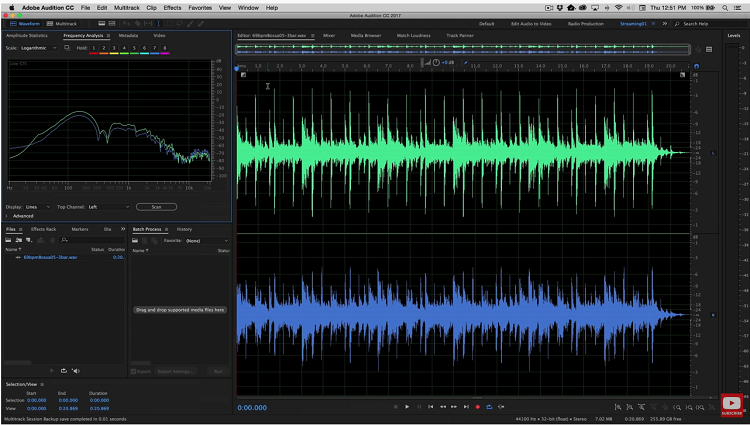Show the Spectral Frequency Display
Screen dimensions: 750x425
pos(102,23)
